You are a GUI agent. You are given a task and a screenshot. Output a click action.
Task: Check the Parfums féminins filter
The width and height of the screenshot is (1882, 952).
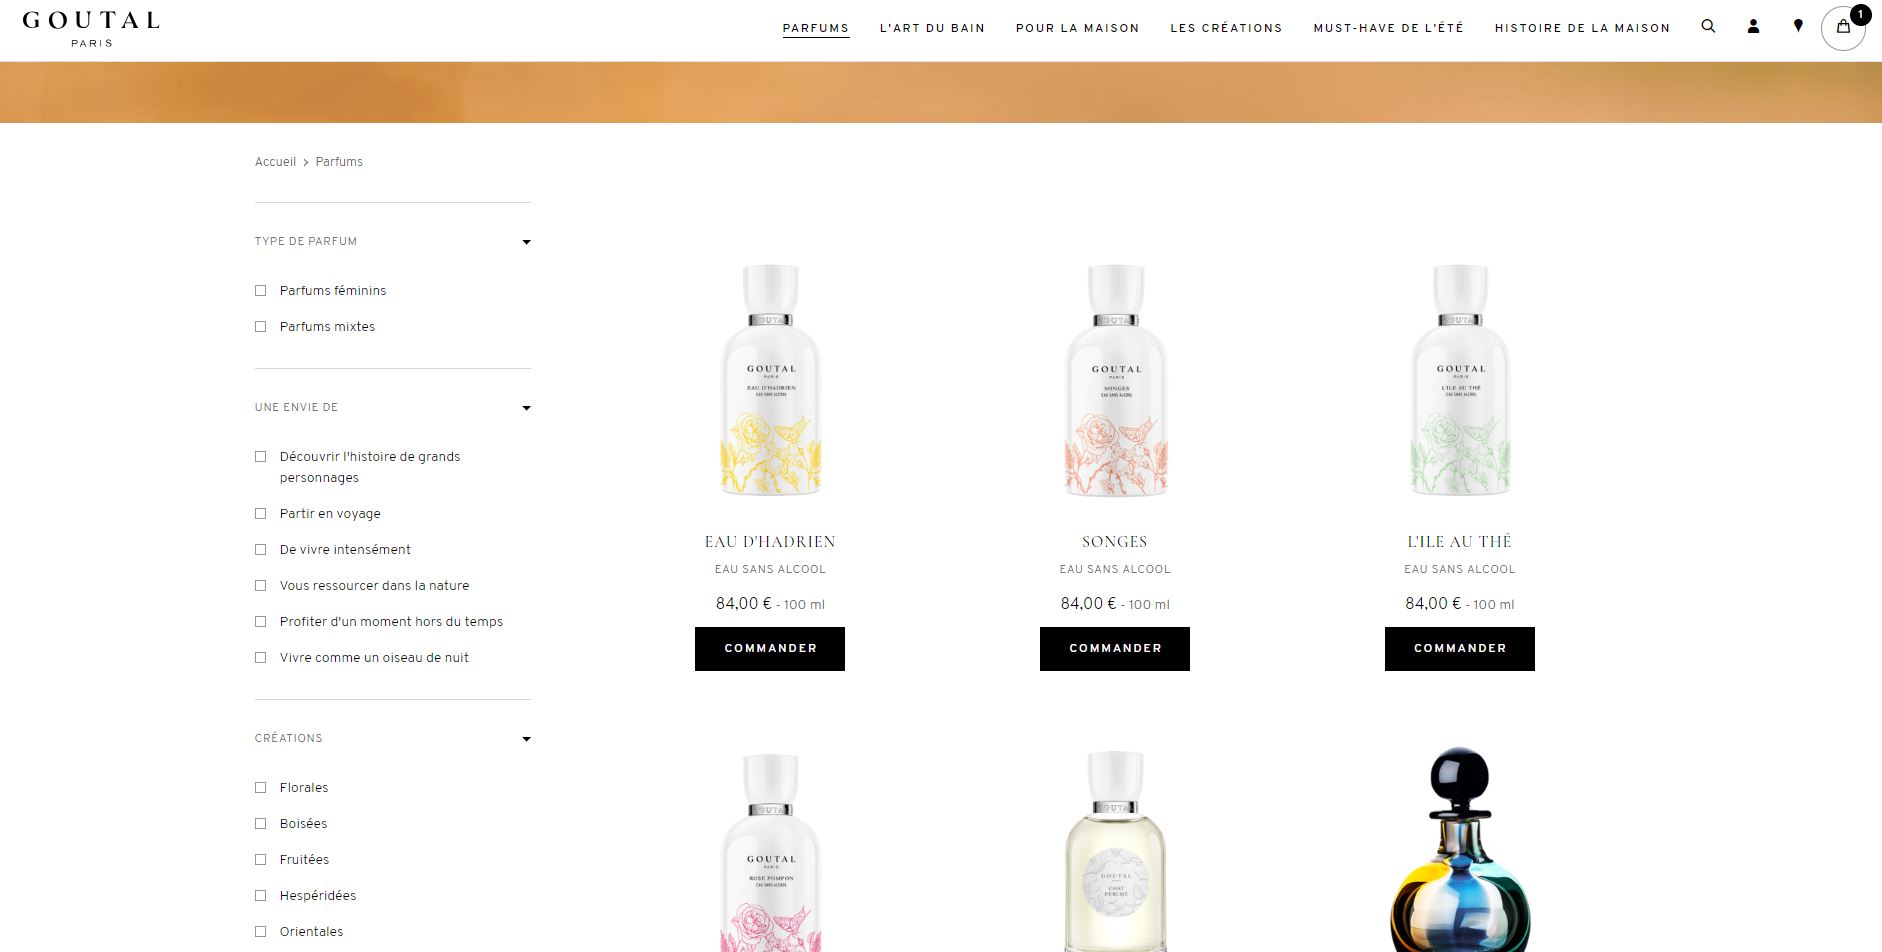(261, 291)
